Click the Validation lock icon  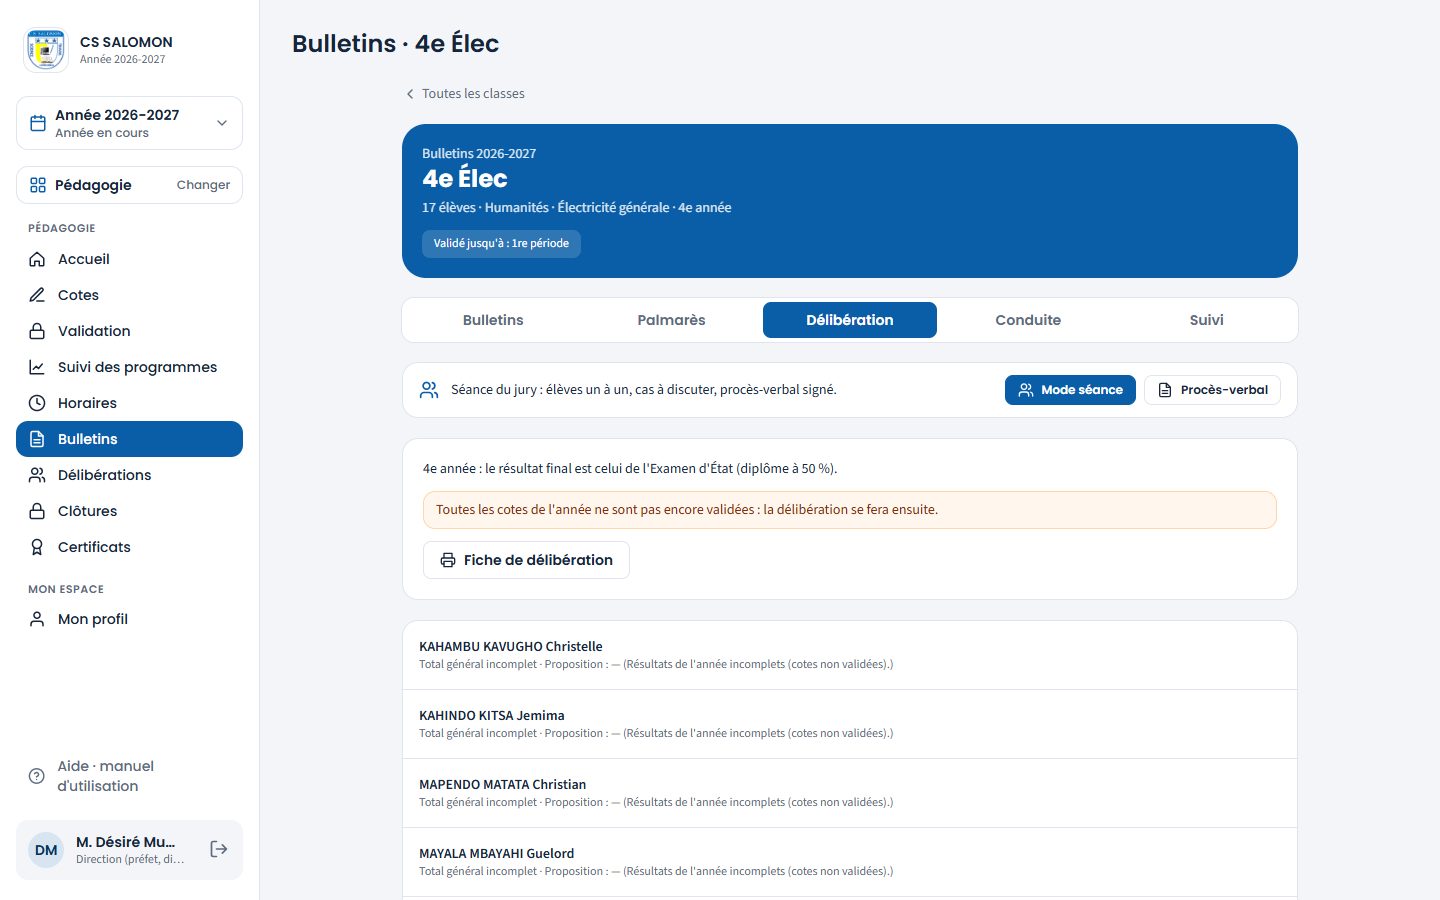coord(37,331)
